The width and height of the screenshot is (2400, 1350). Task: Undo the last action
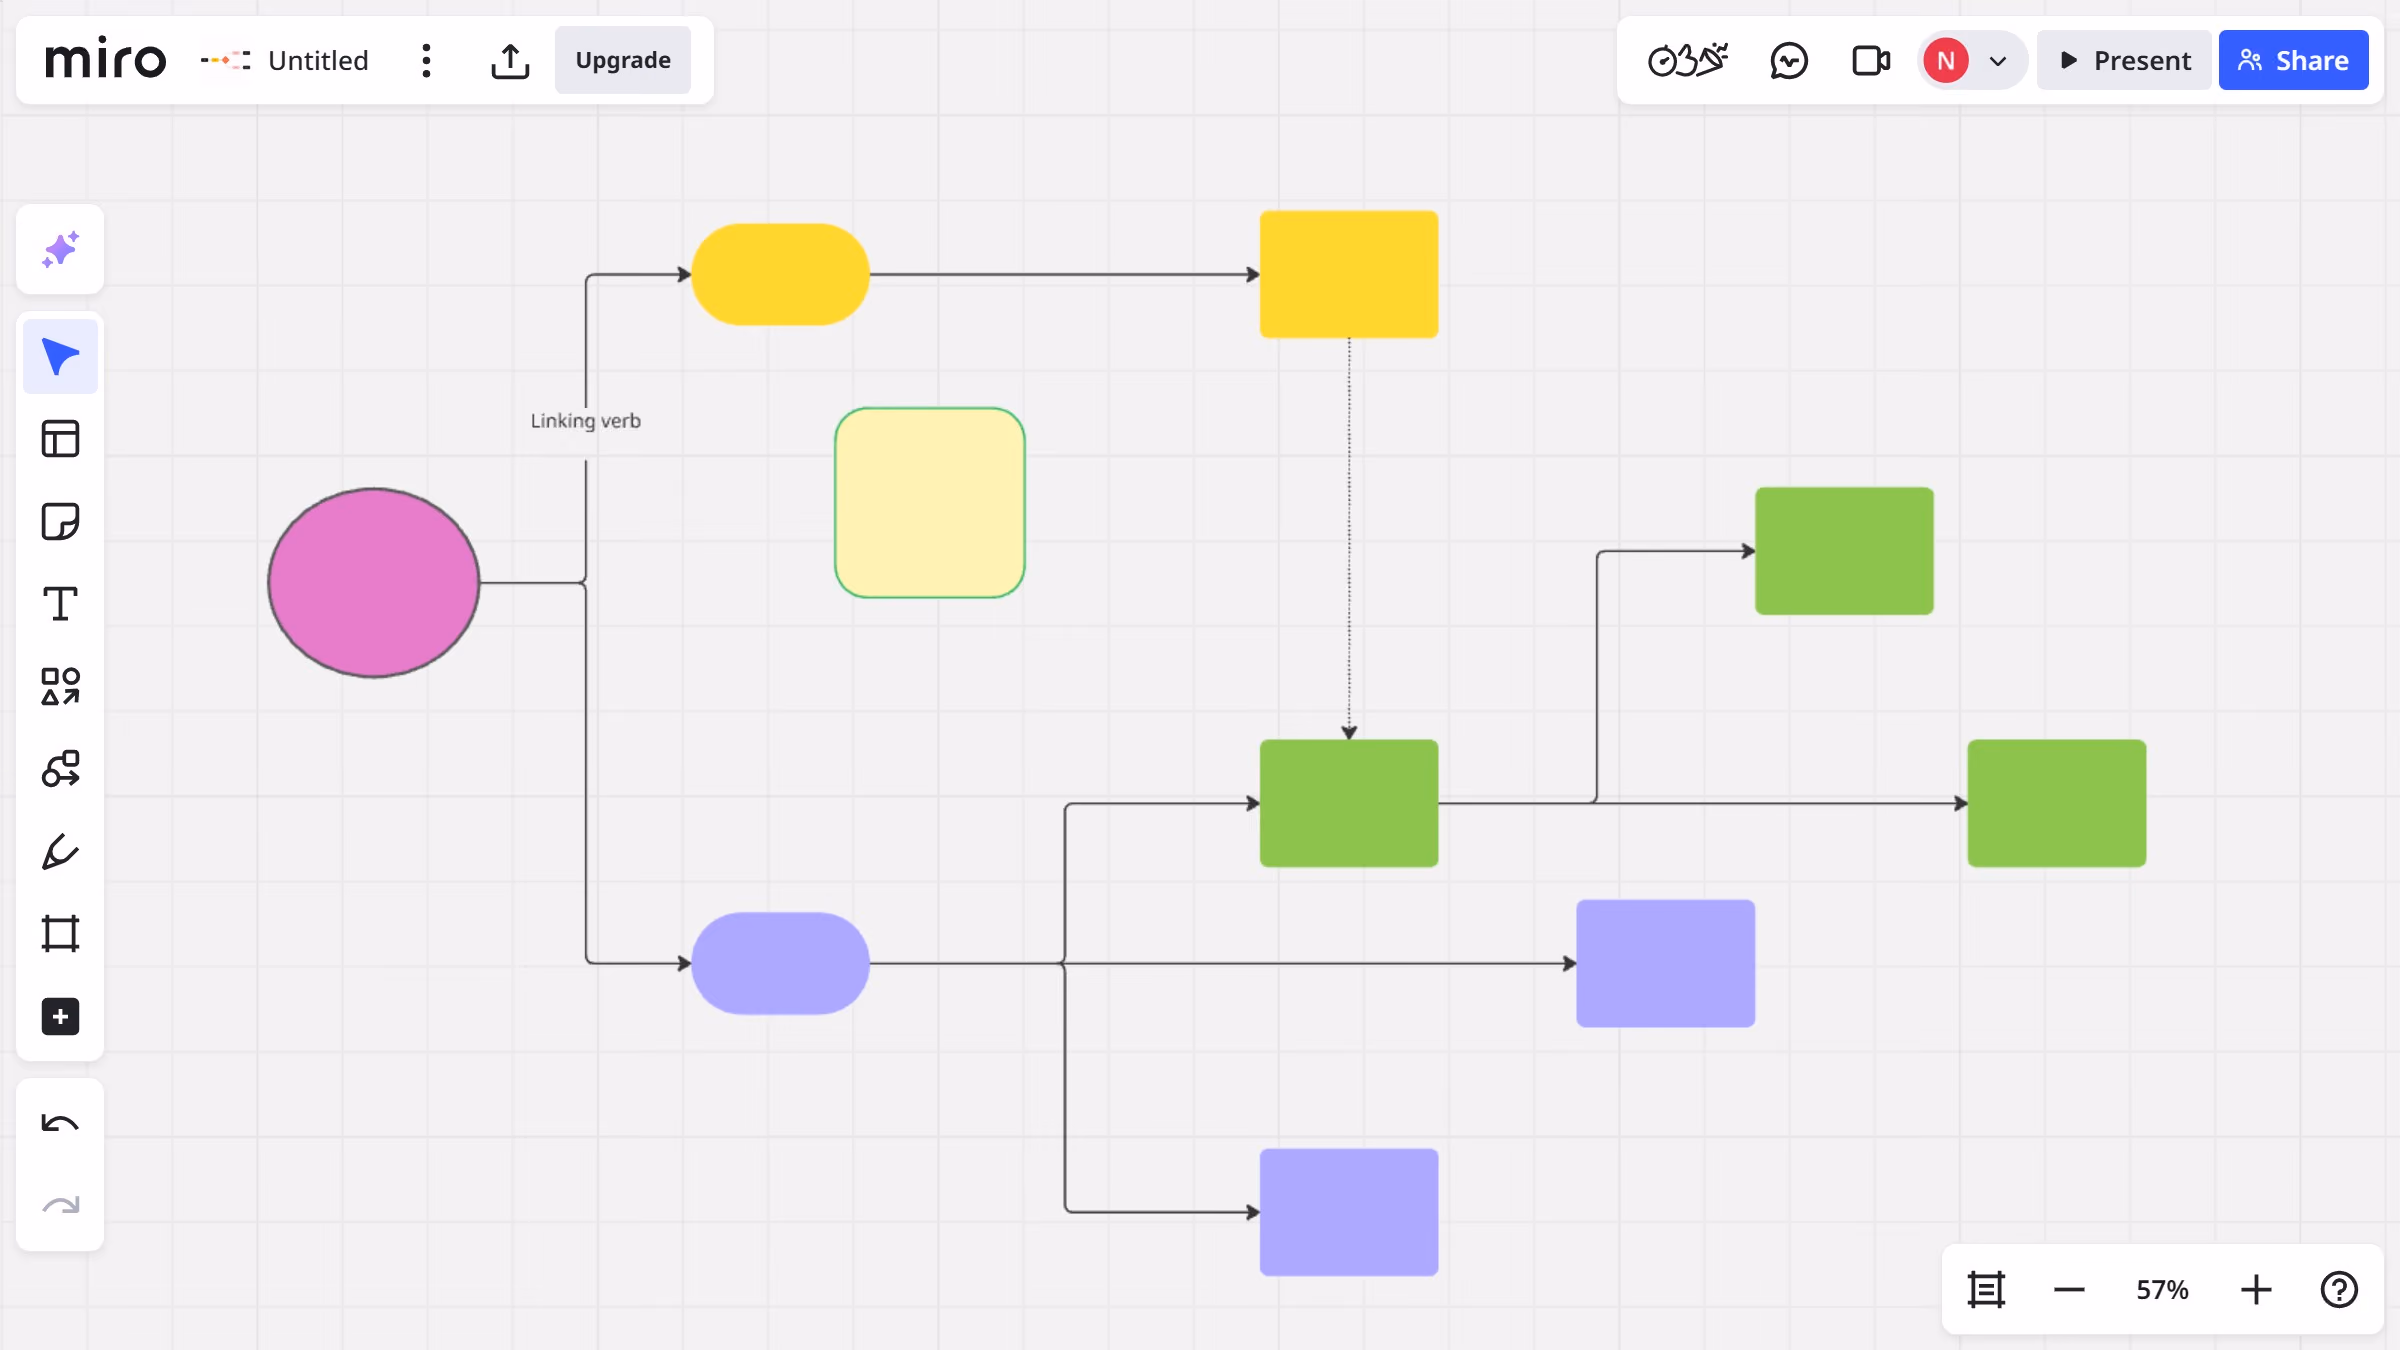(x=60, y=1123)
